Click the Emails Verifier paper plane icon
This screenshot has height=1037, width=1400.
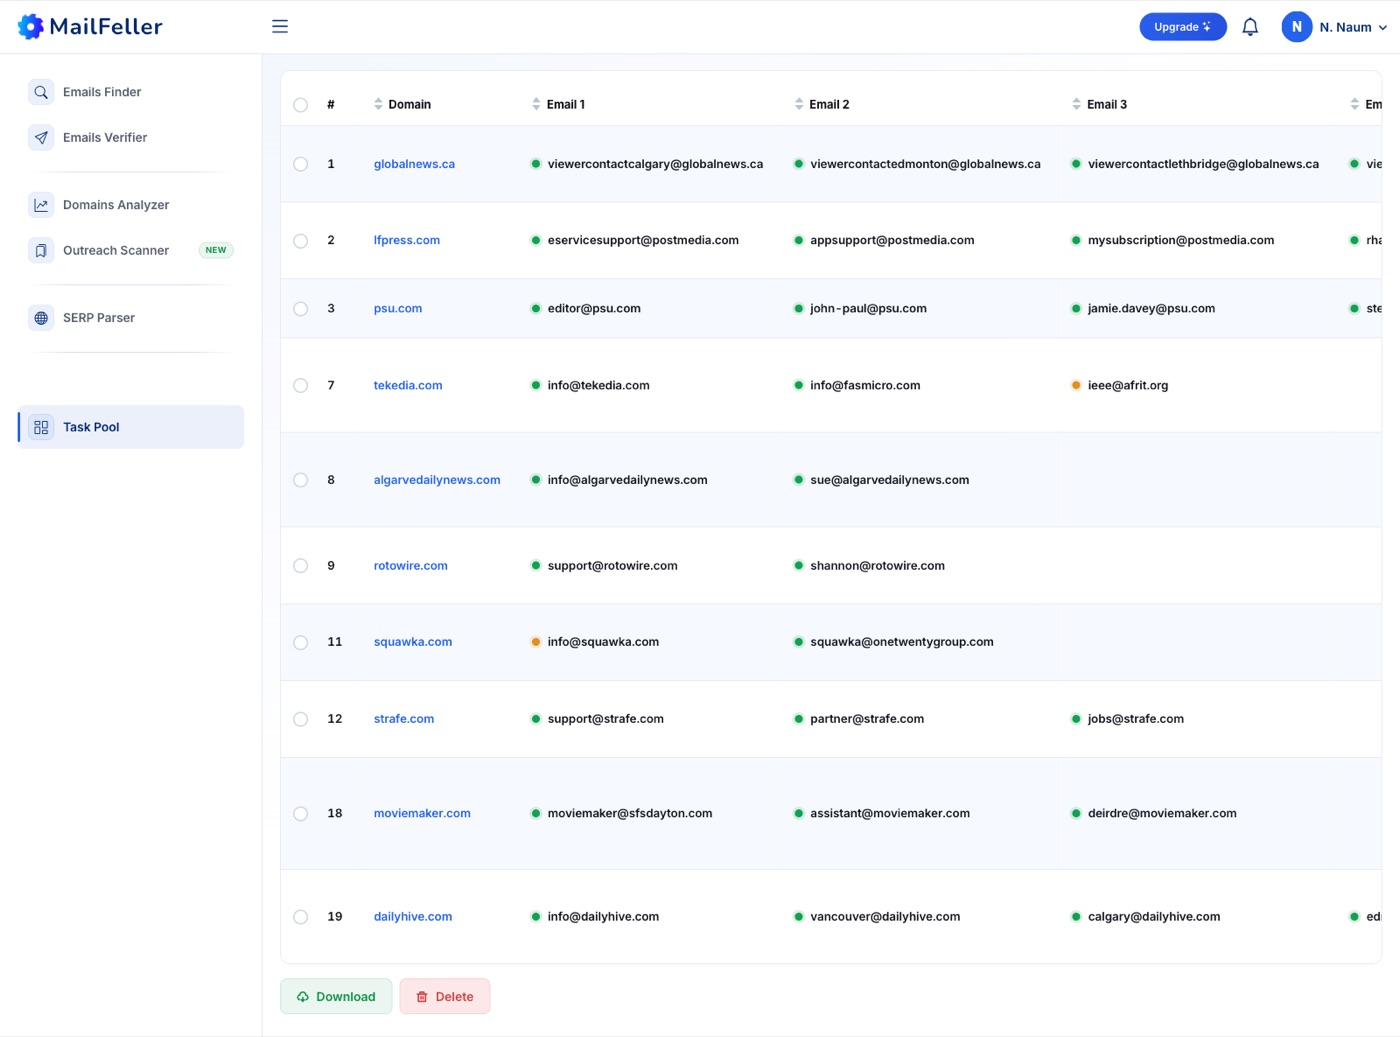pyautogui.click(x=41, y=138)
